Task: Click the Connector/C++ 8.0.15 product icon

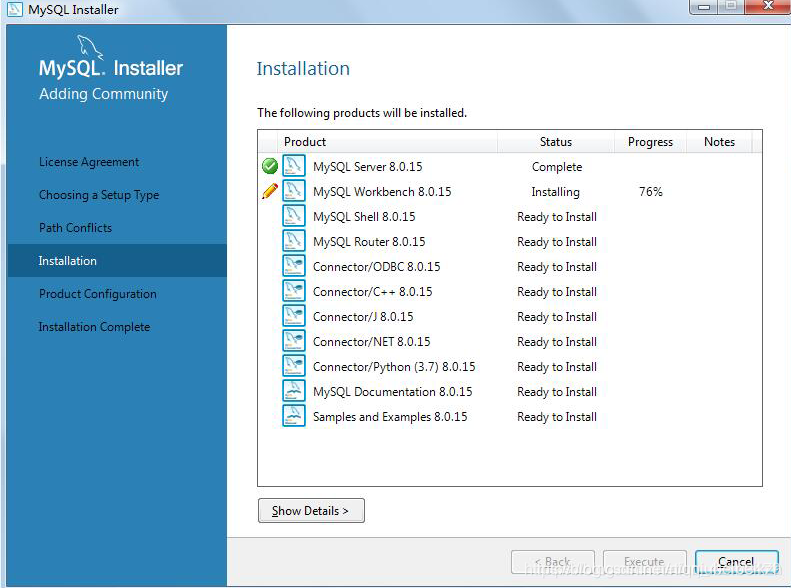Action: [x=294, y=291]
